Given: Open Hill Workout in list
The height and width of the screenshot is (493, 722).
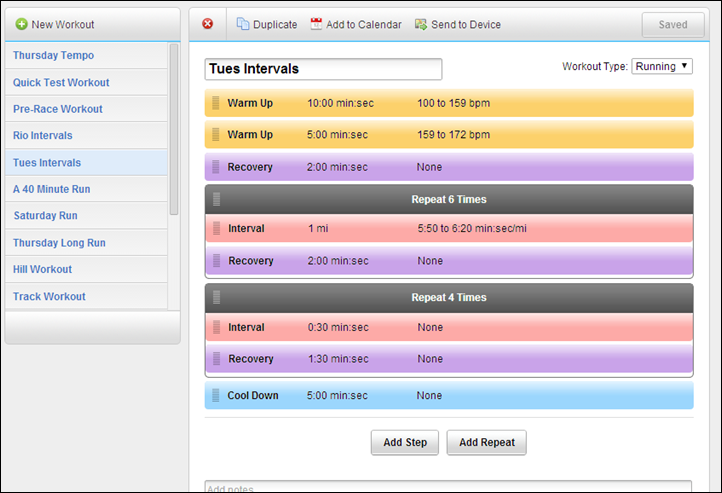Looking at the screenshot, I should (x=86, y=269).
